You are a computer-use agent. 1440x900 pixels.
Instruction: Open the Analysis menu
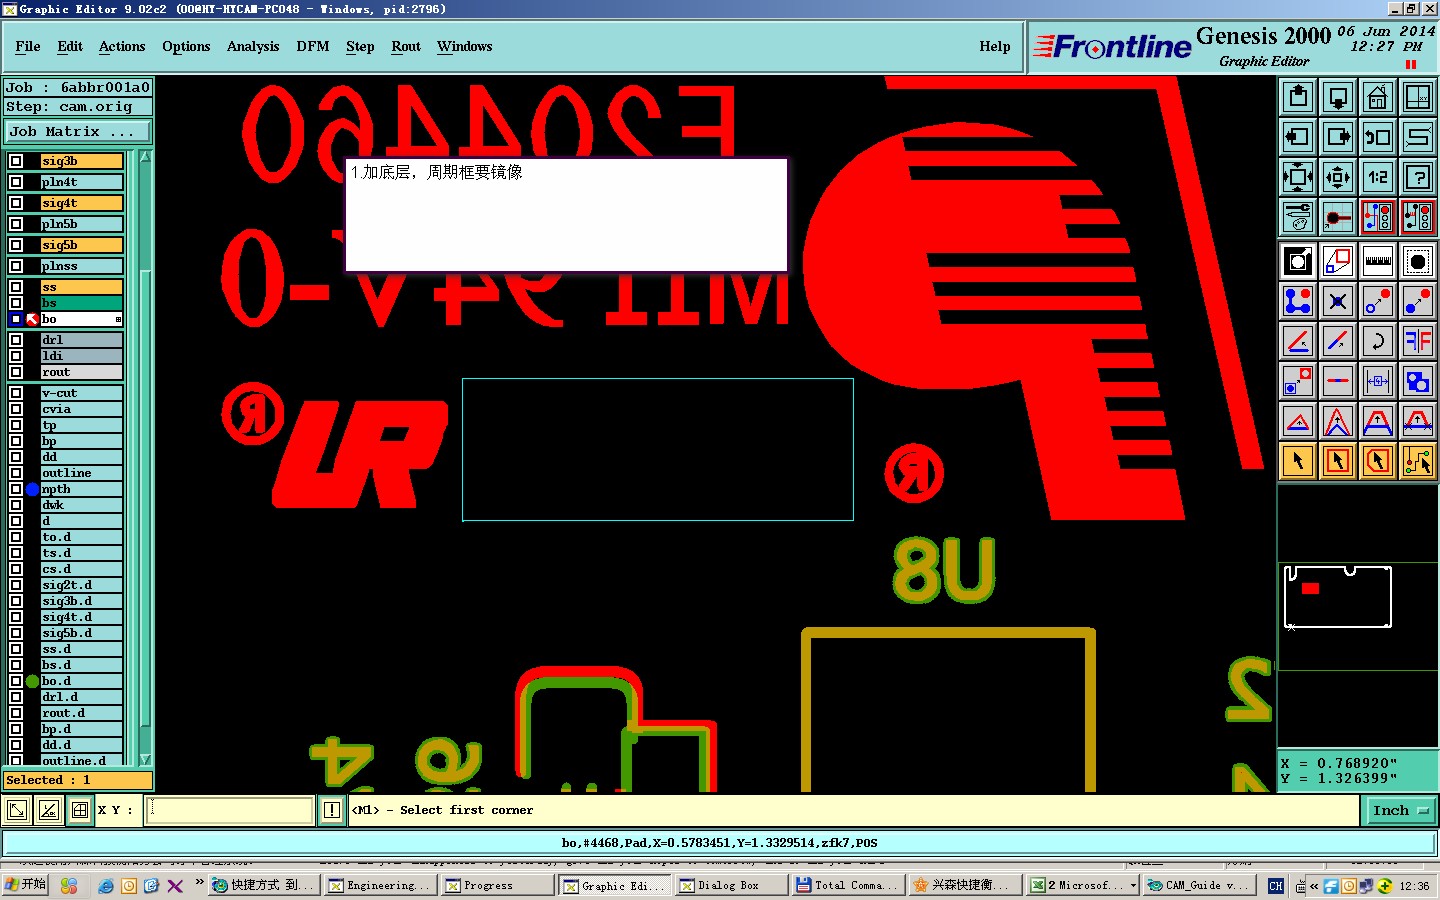tap(253, 47)
